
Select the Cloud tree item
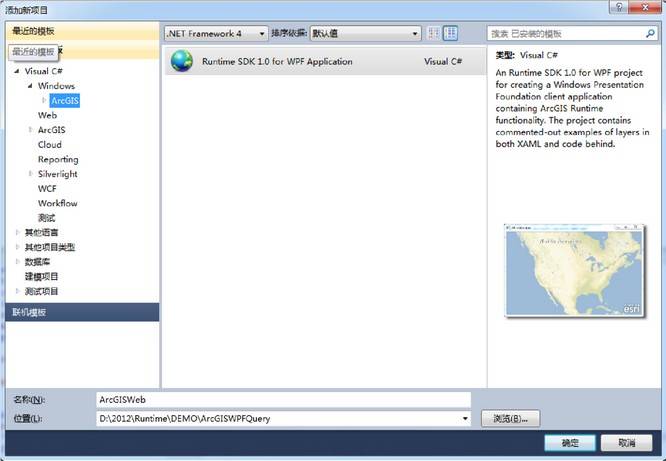50,144
